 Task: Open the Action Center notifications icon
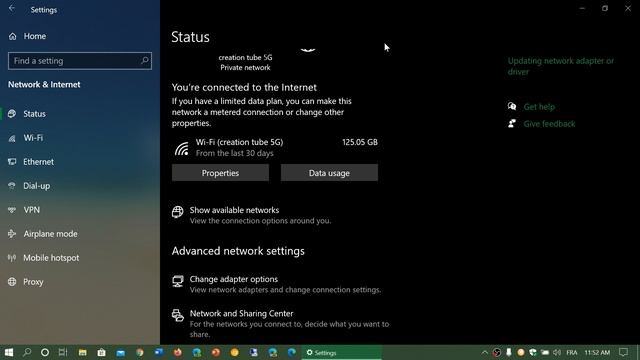(623, 352)
